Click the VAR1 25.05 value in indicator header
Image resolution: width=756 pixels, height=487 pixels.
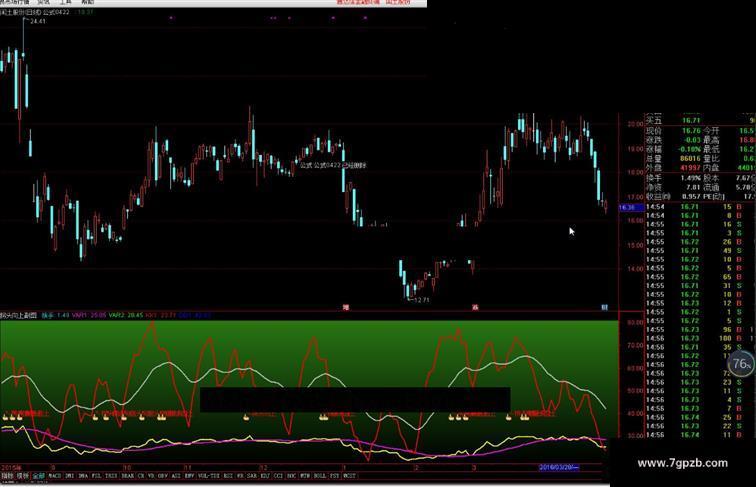coord(89,315)
